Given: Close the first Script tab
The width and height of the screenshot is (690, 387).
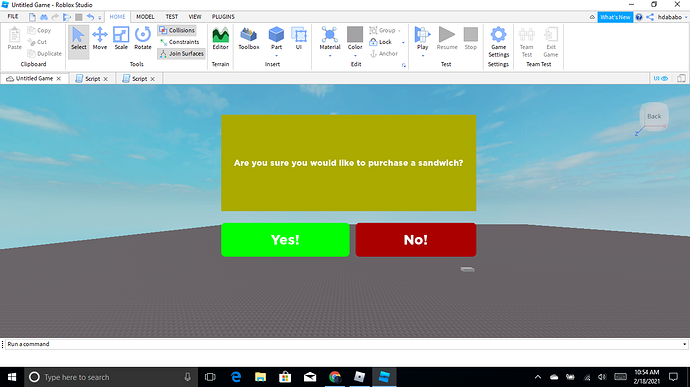Looking at the screenshot, I should click(x=106, y=79).
